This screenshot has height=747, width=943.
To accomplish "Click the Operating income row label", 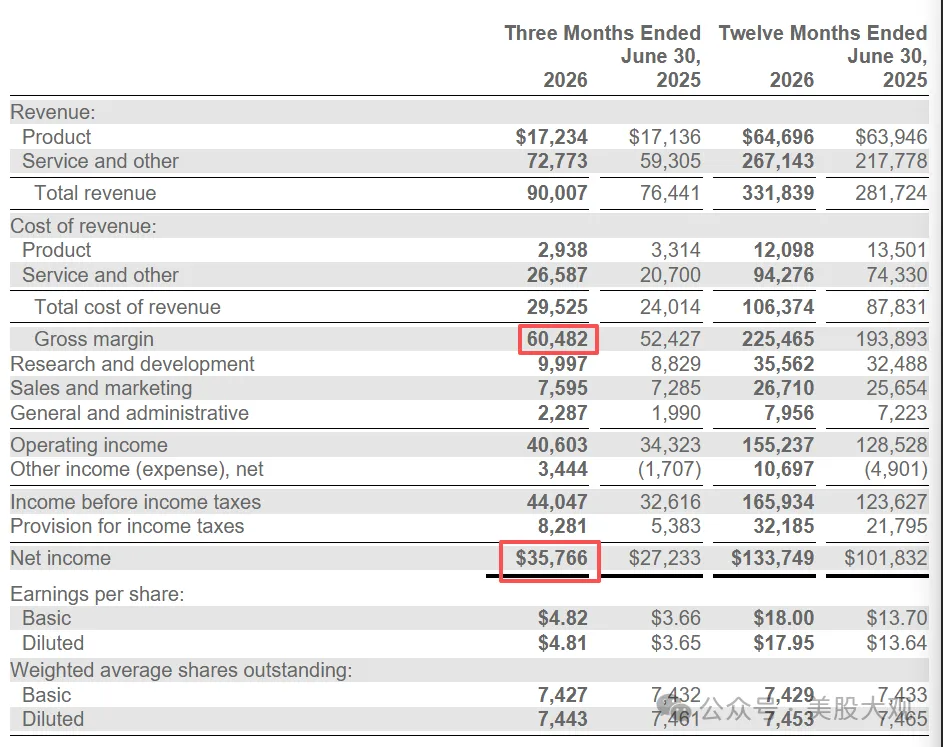I will coord(89,445).
